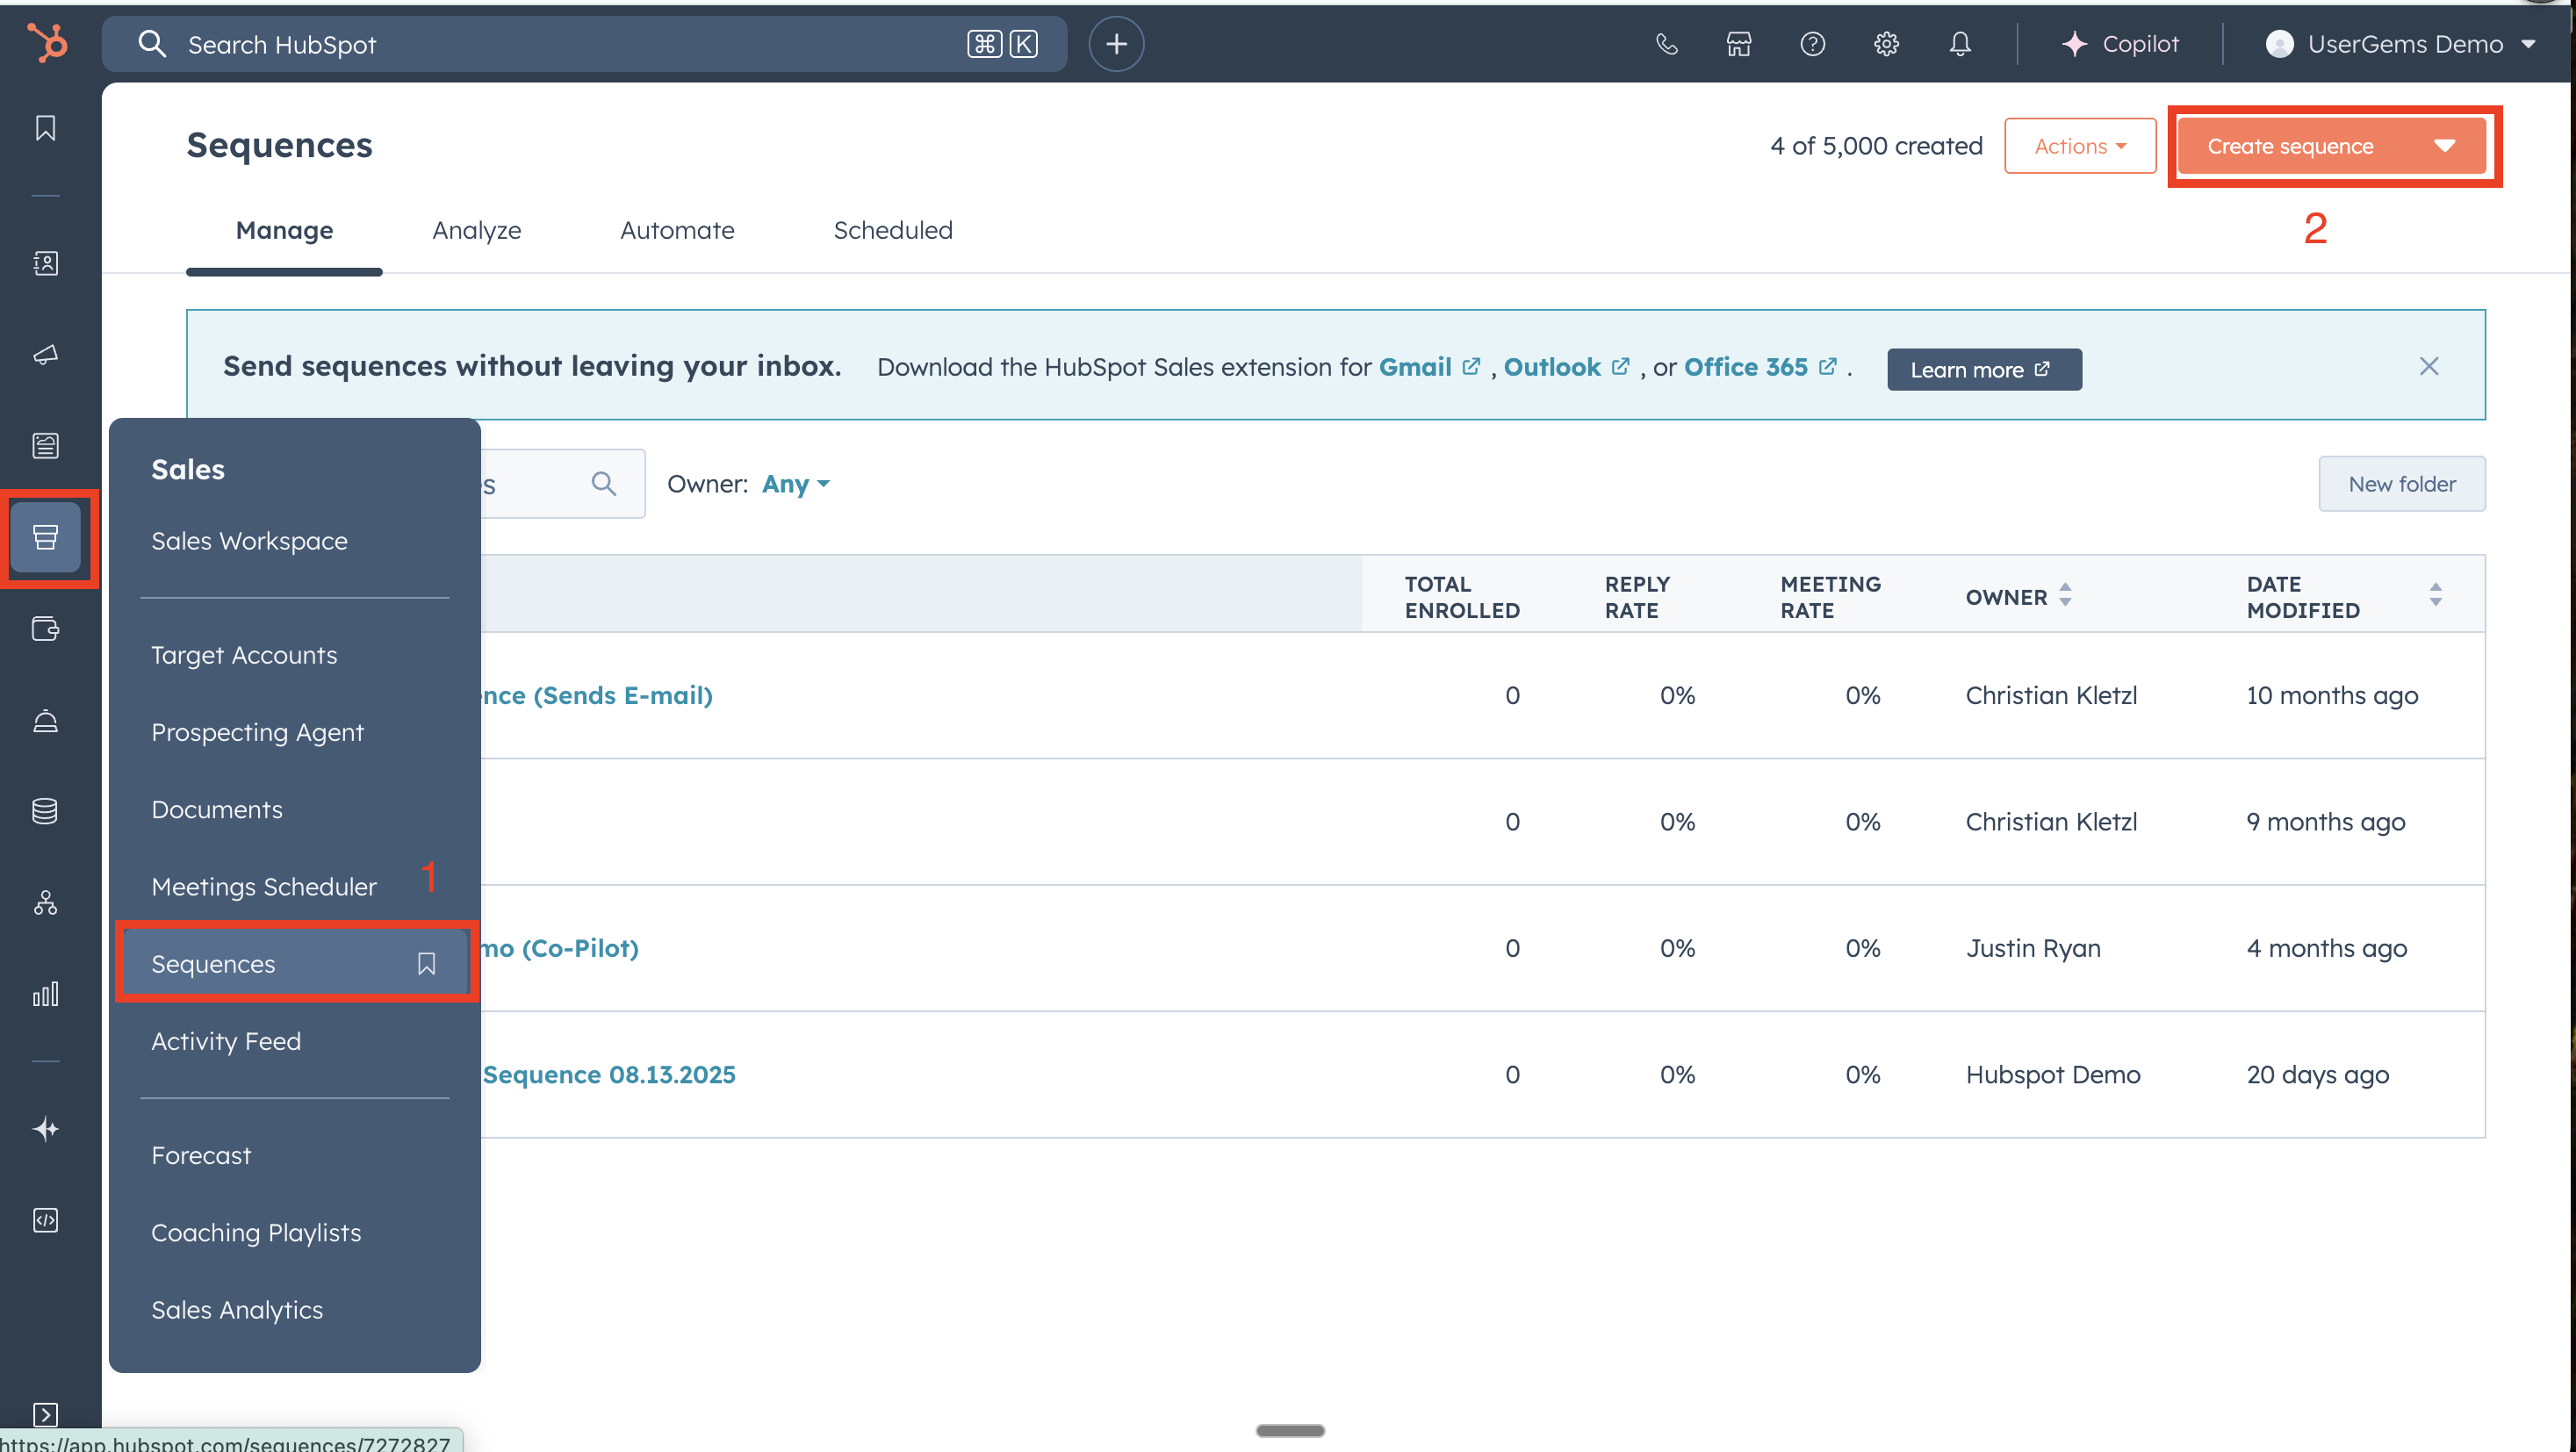The height and width of the screenshot is (1452, 2576).
Task: Open Prospecting Agent in Sales menu
Action: tap(257, 732)
